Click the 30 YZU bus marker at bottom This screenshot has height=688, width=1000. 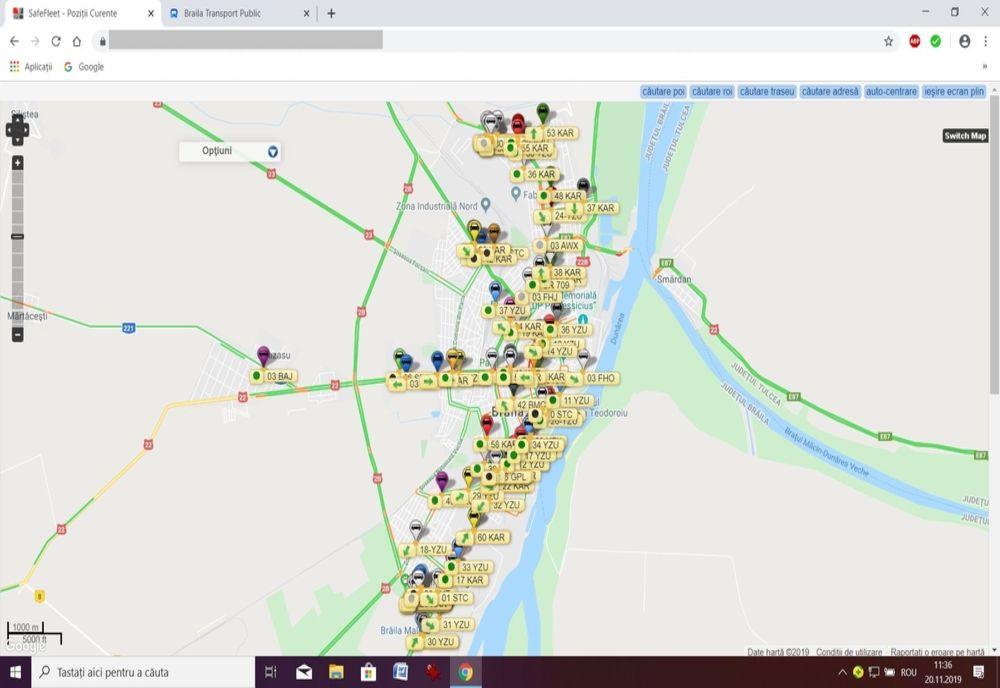click(x=440, y=641)
